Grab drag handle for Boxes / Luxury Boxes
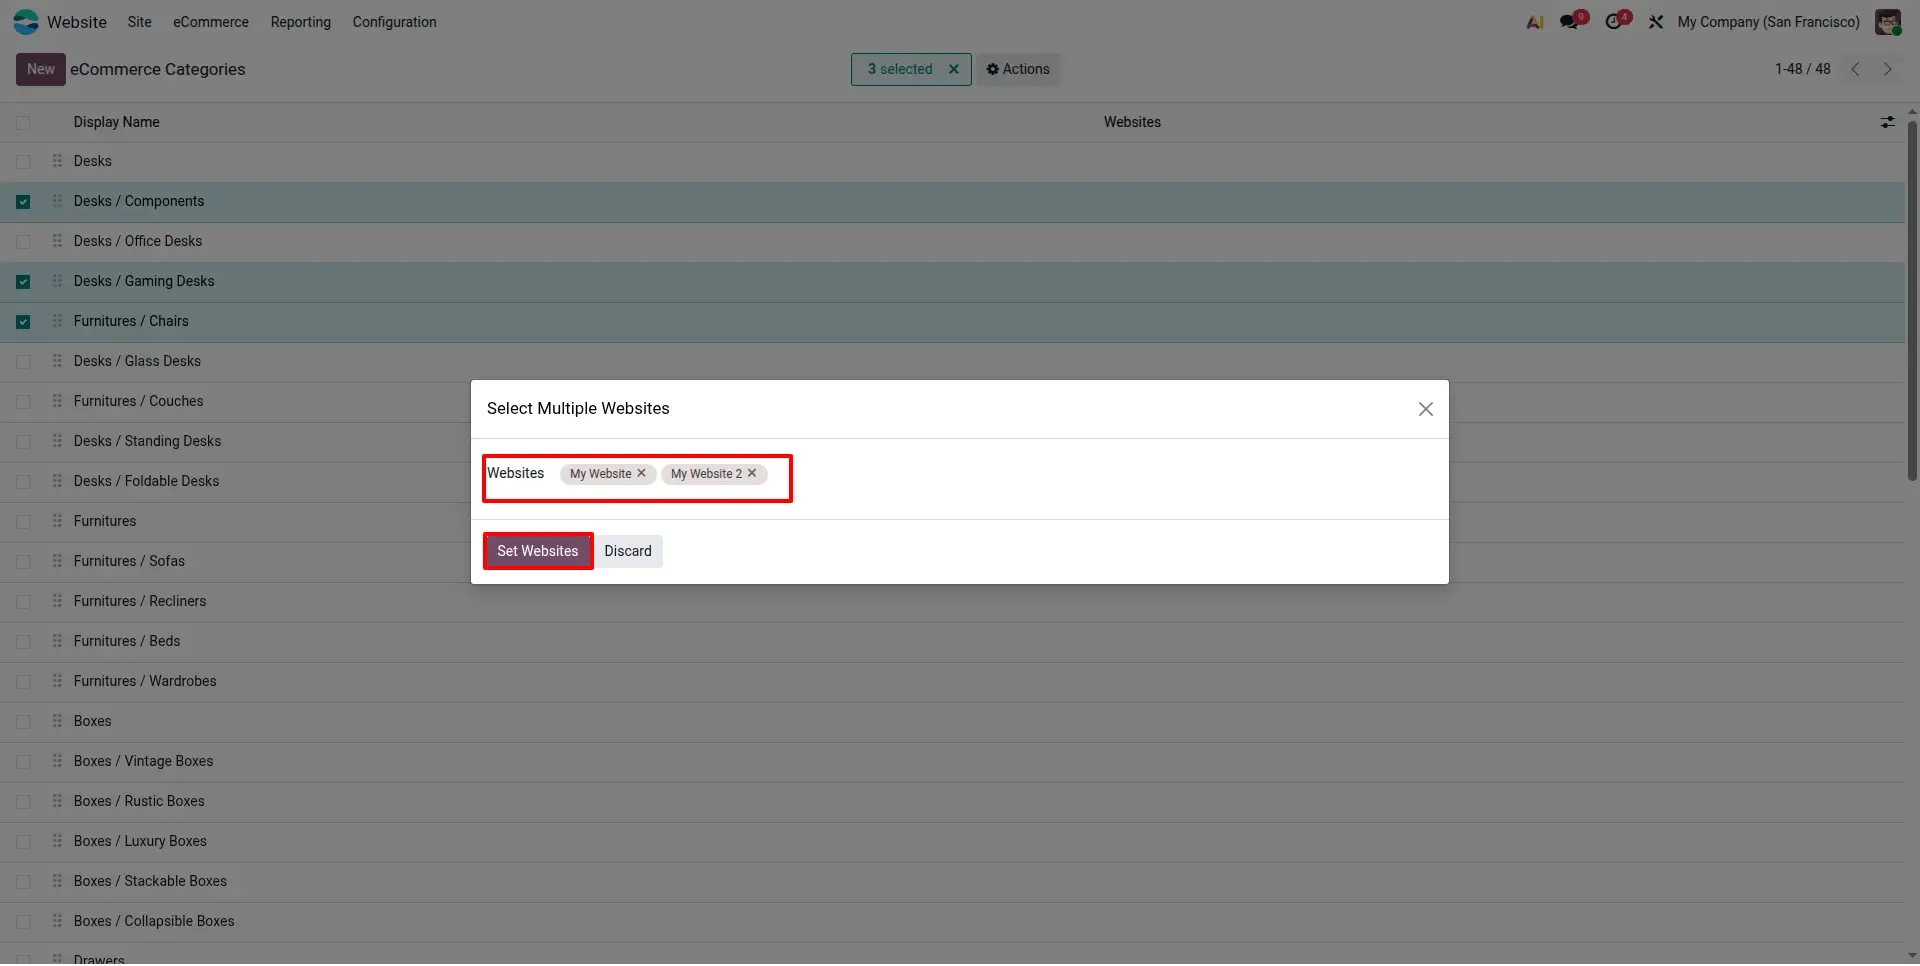This screenshot has height=966, width=1920. [x=57, y=841]
